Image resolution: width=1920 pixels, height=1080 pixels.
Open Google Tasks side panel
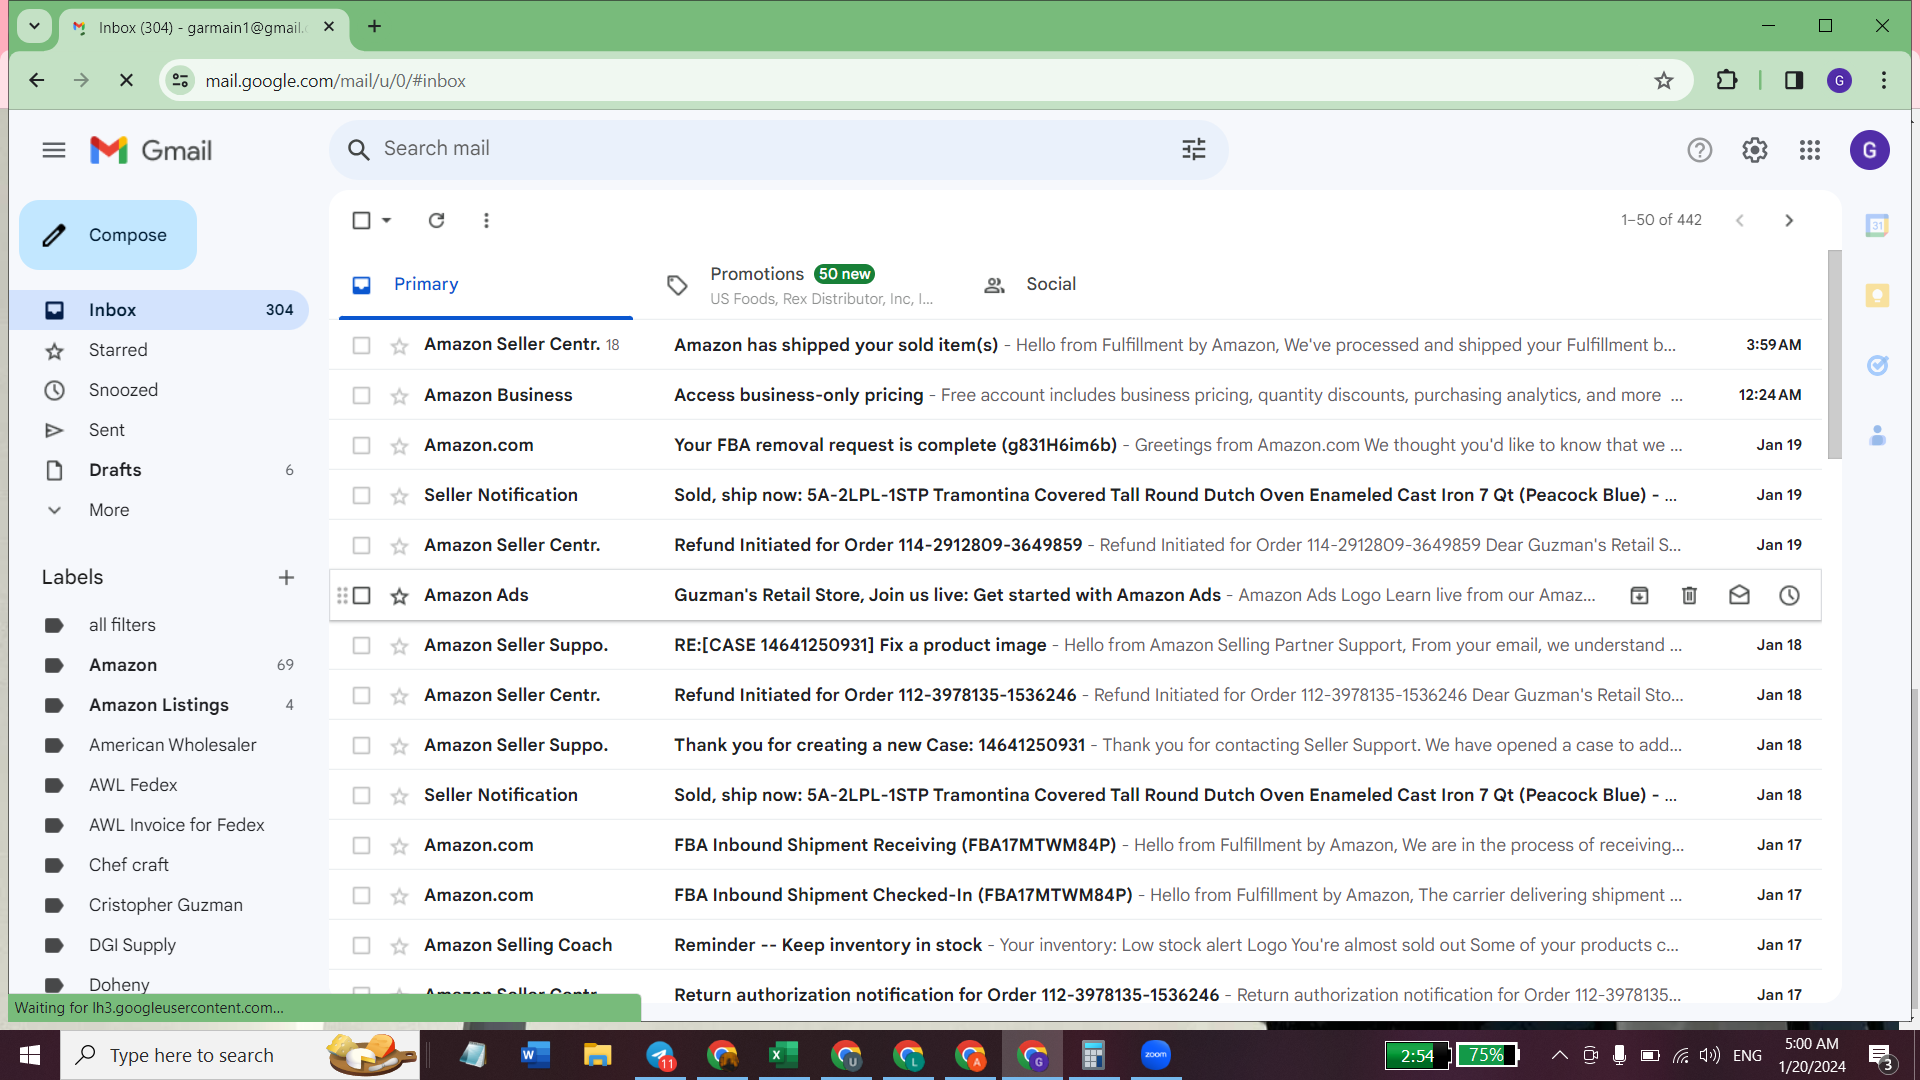[x=1877, y=366]
